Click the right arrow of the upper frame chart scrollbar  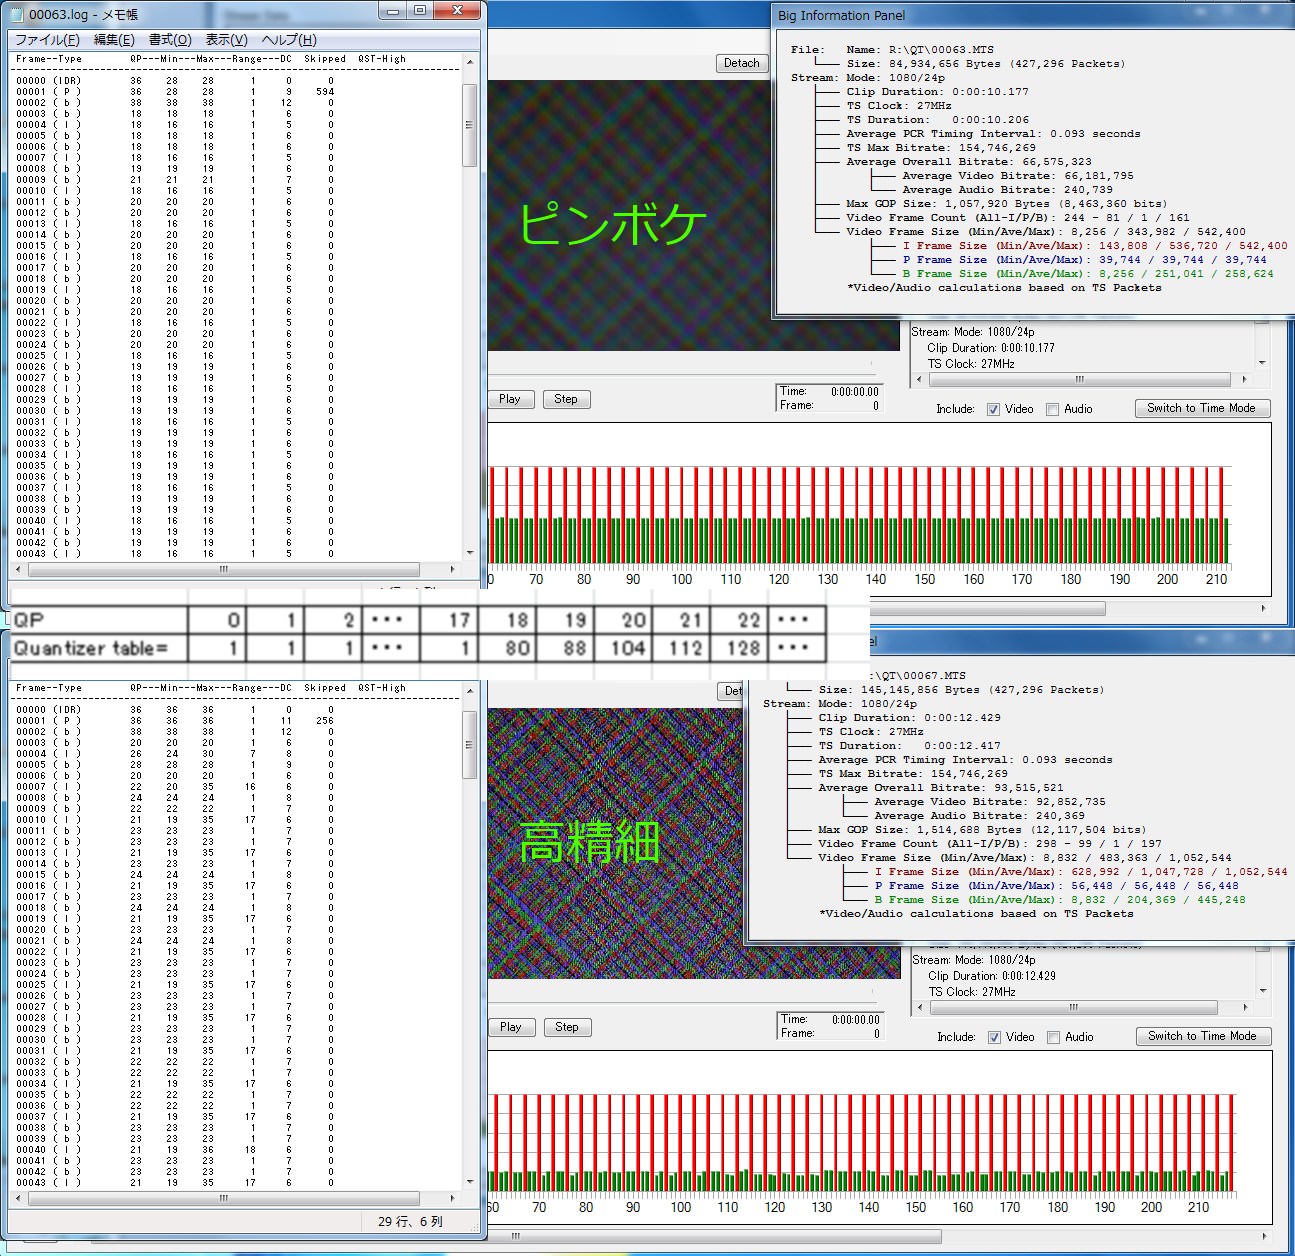click(1262, 608)
